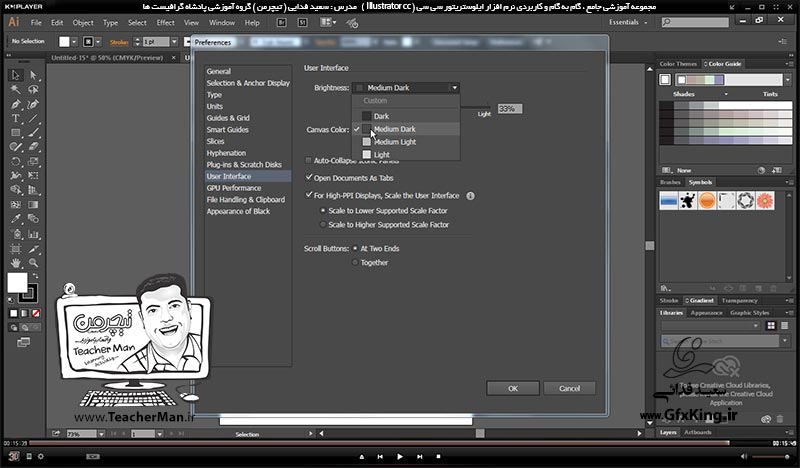Viewport: 800px width, 468px height.
Task: Choose Scale to Higher Supported Scale Factor
Action: (x=322, y=225)
